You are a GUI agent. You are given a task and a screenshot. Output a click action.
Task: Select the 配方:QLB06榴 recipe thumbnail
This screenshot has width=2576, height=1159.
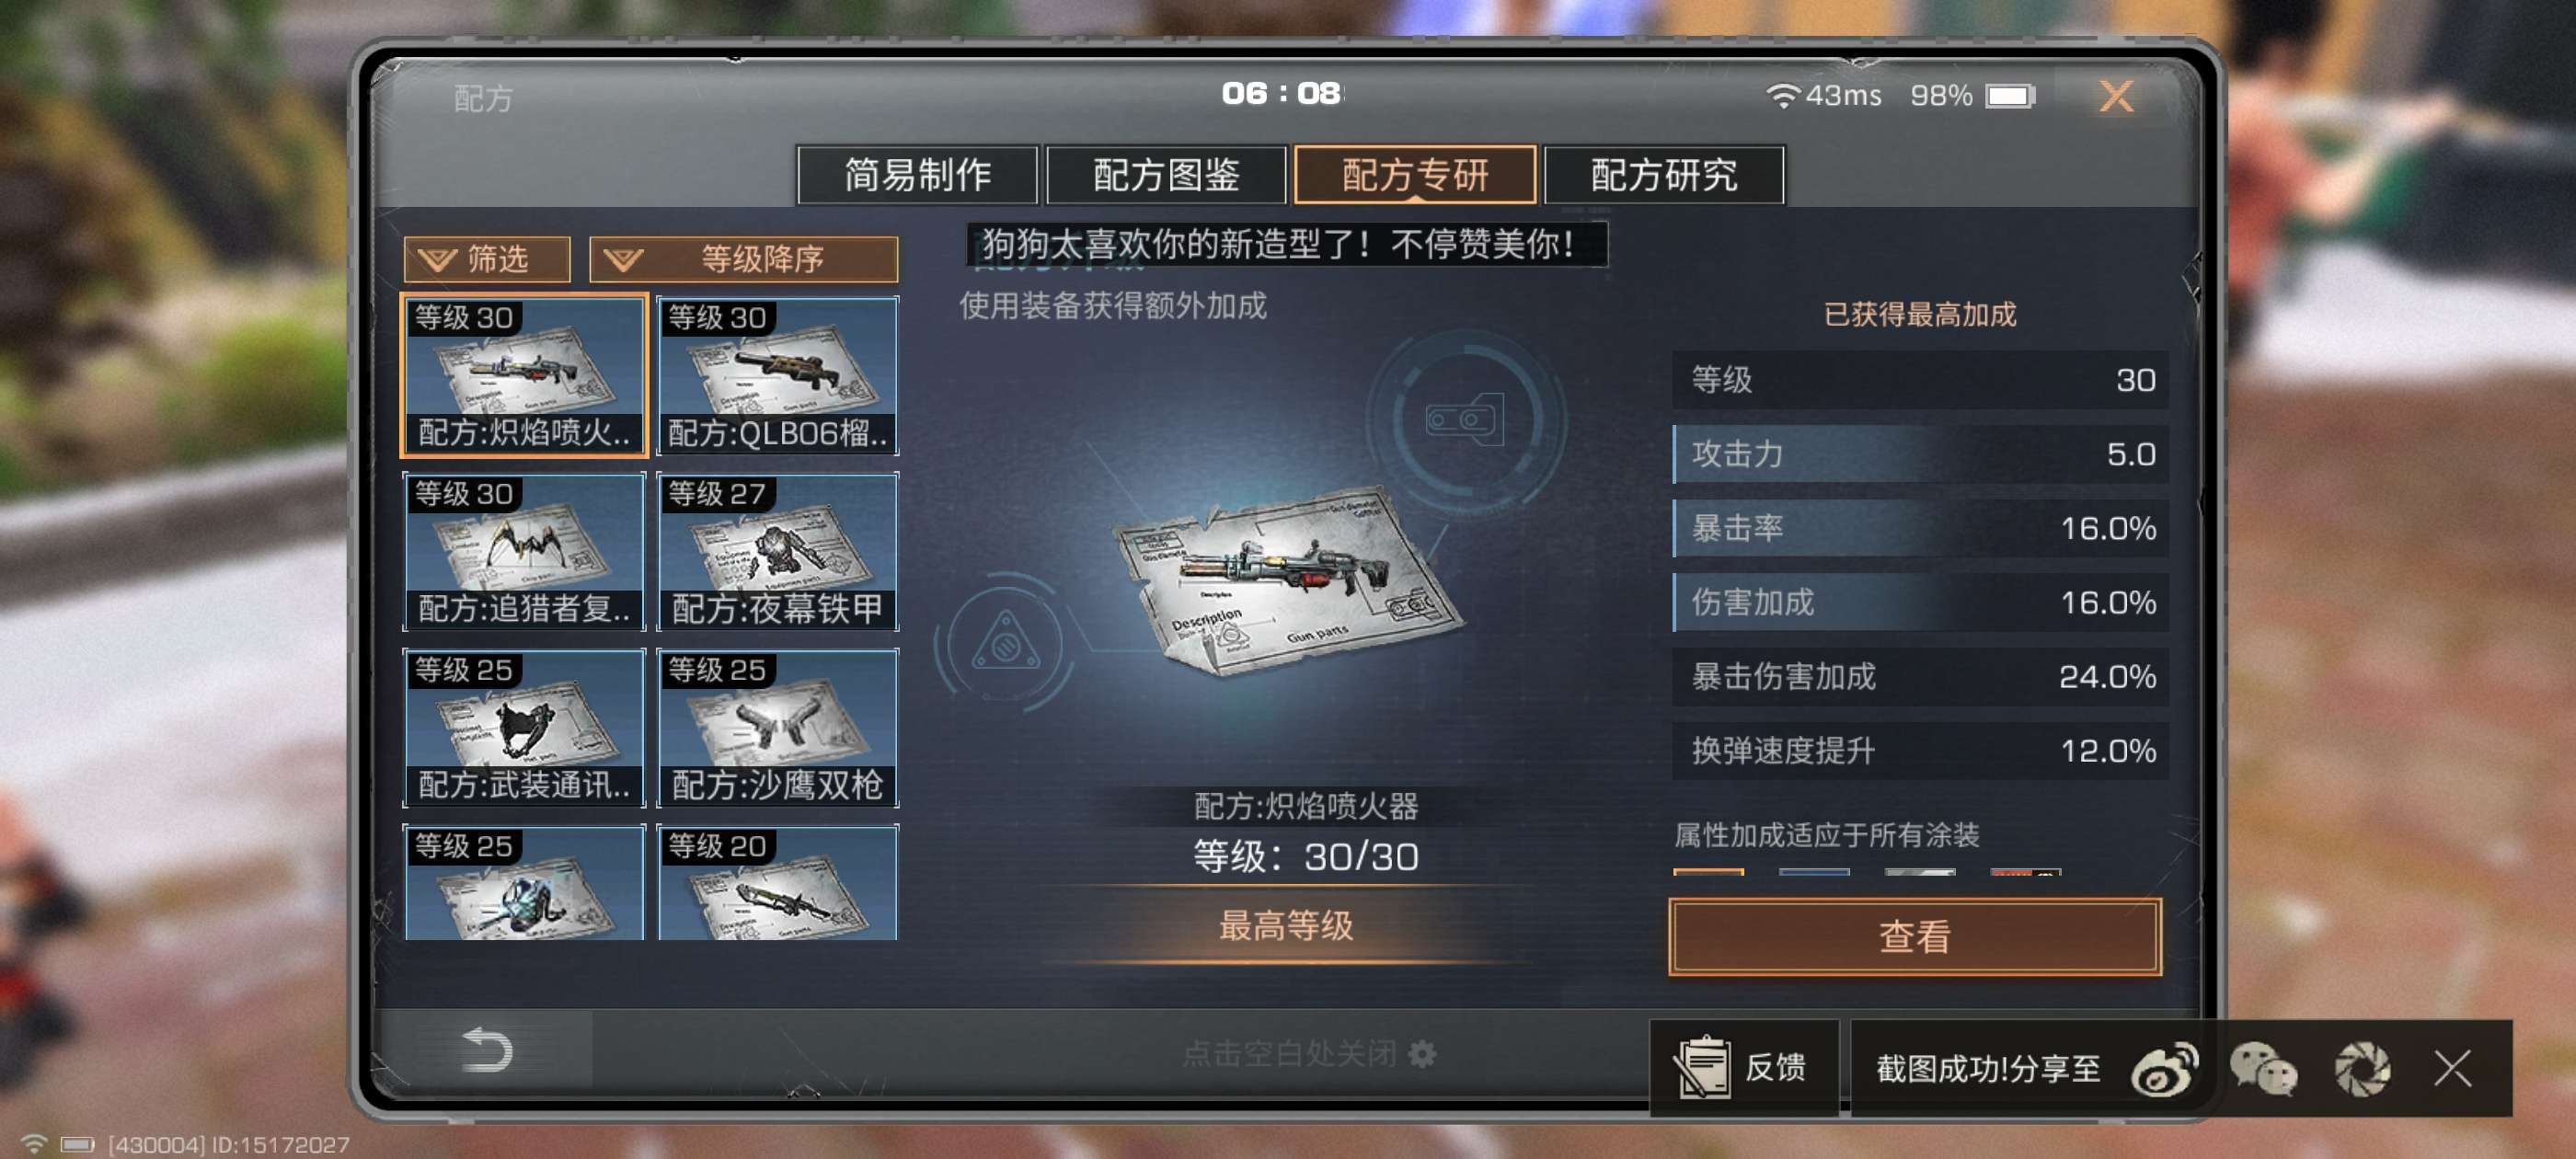pyautogui.click(x=777, y=376)
